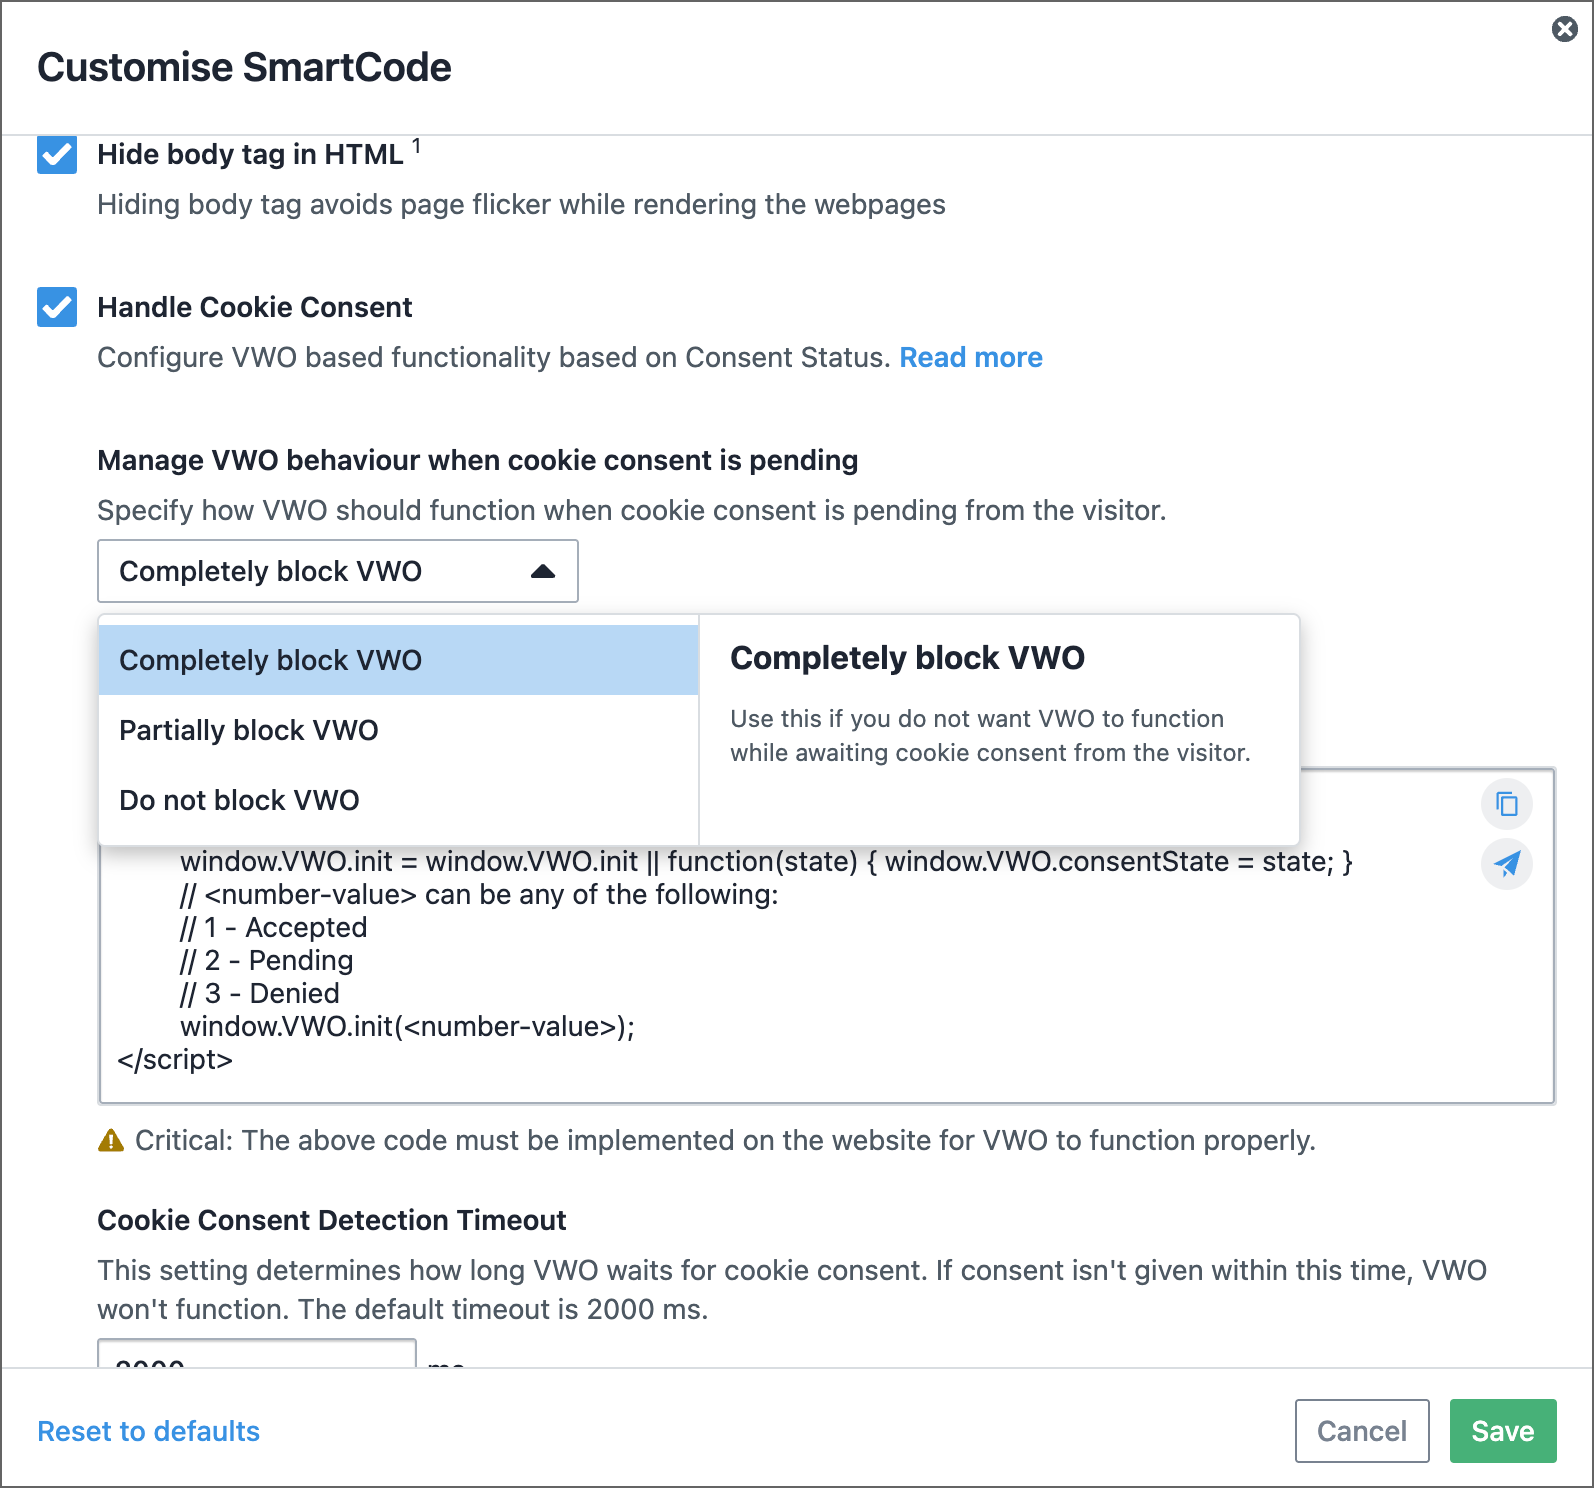Choose Do not block VWO option
The width and height of the screenshot is (1594, 1488).
point(398,800)
